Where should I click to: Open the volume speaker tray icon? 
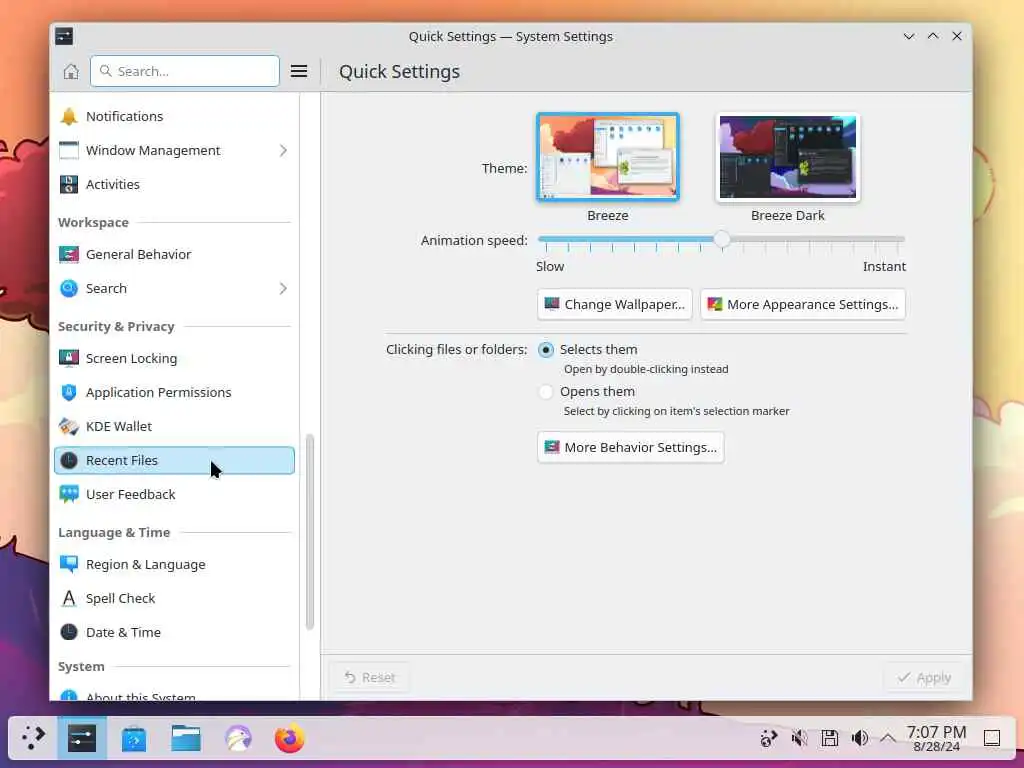(859, 738)
